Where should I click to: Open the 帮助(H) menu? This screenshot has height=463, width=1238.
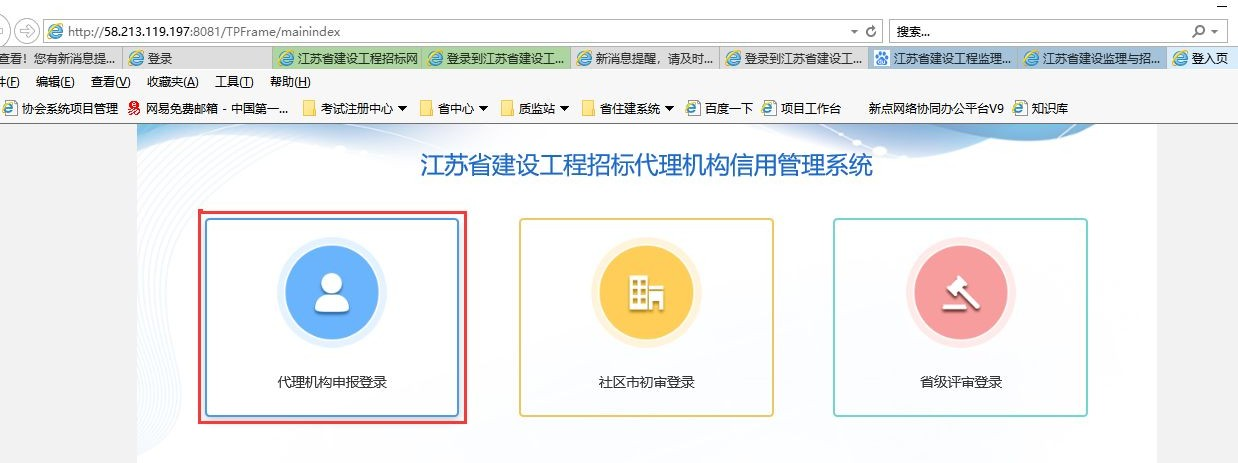click(x=290, y=82)
